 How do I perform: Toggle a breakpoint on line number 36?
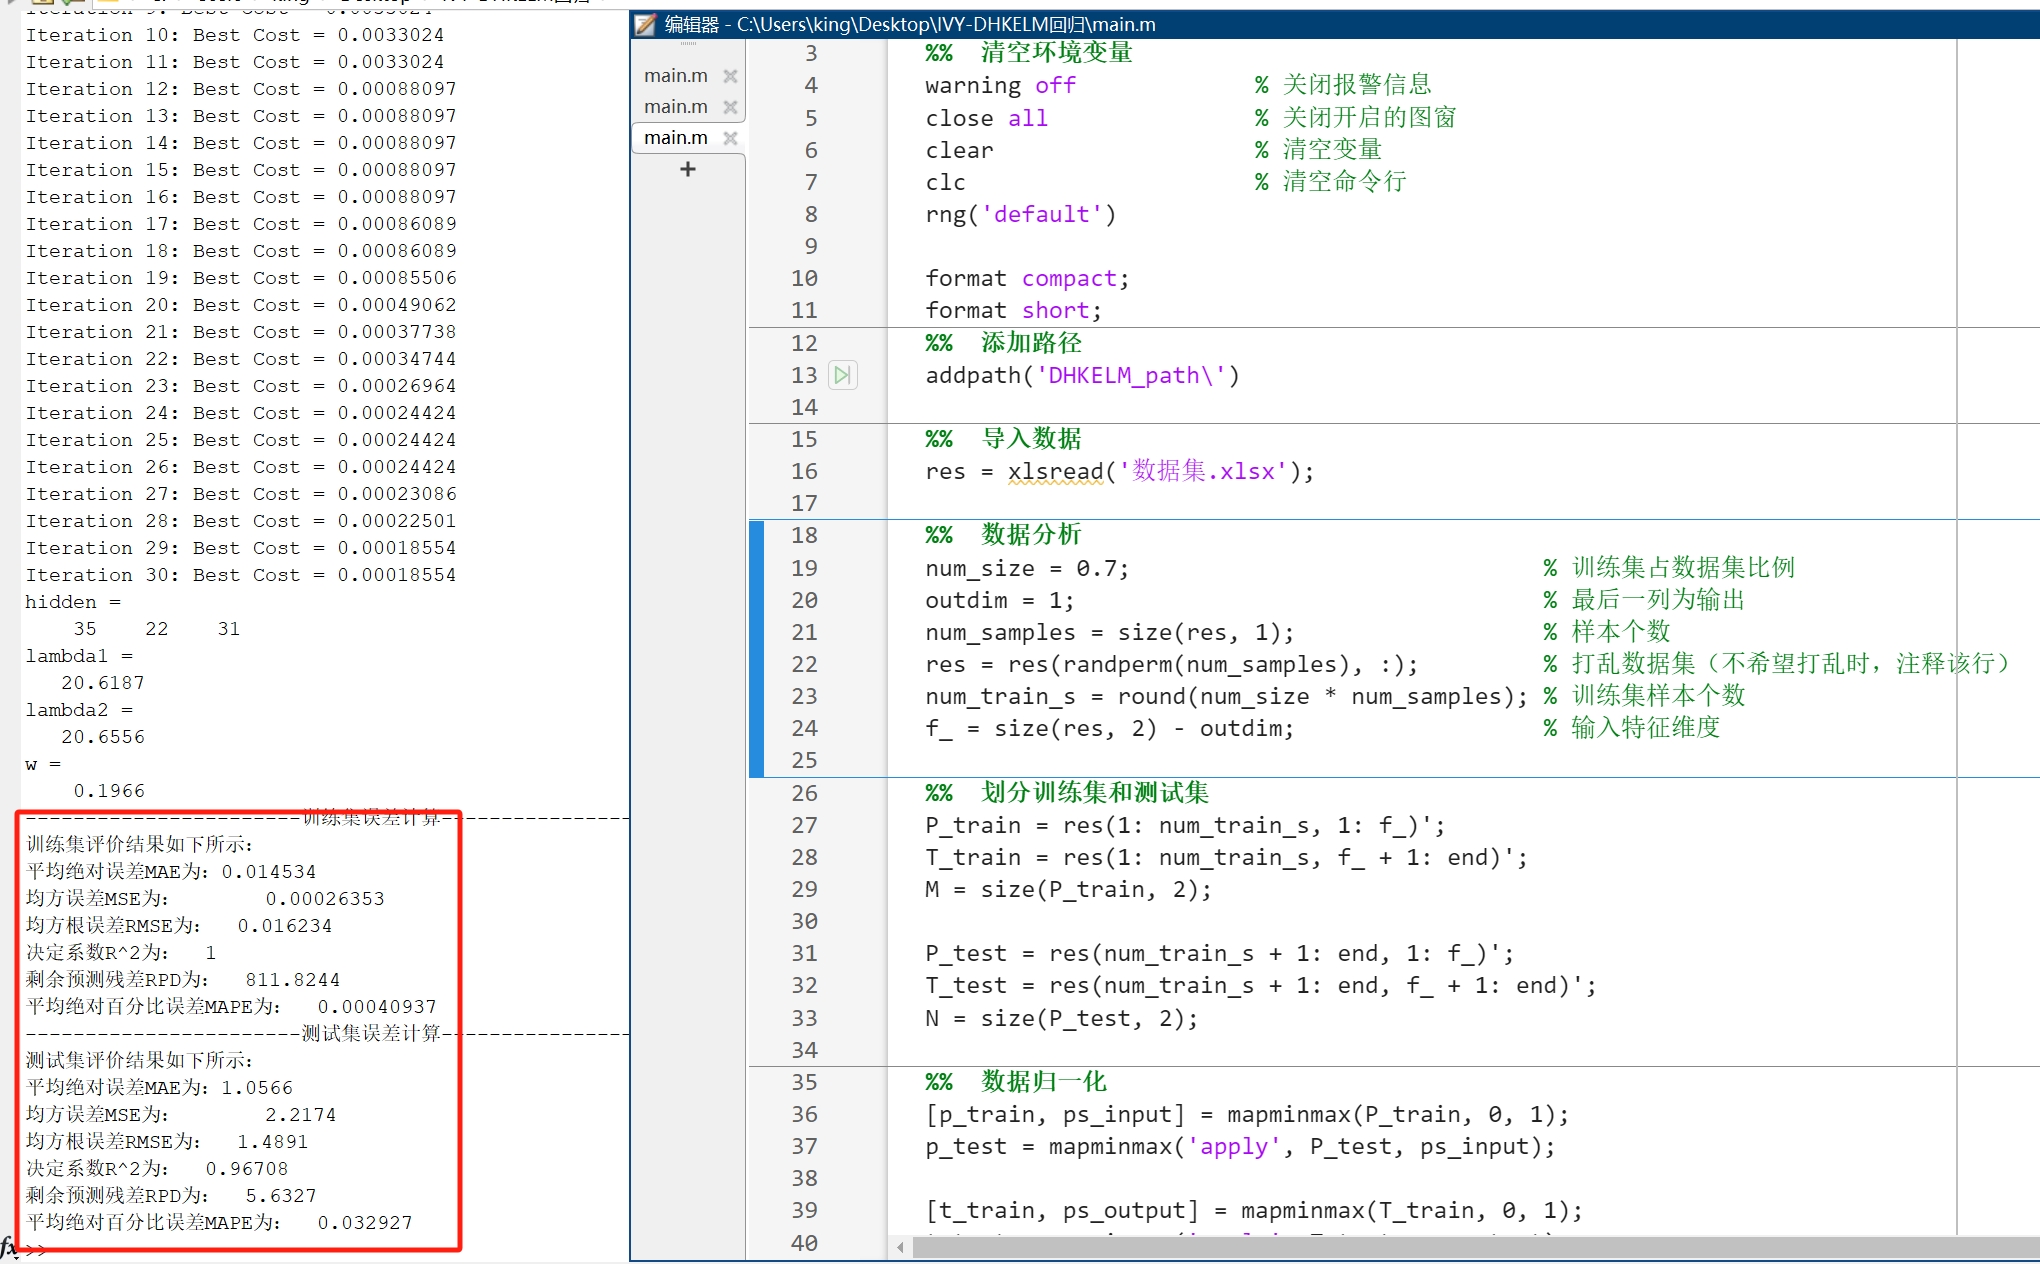(x=805, y=1114)
